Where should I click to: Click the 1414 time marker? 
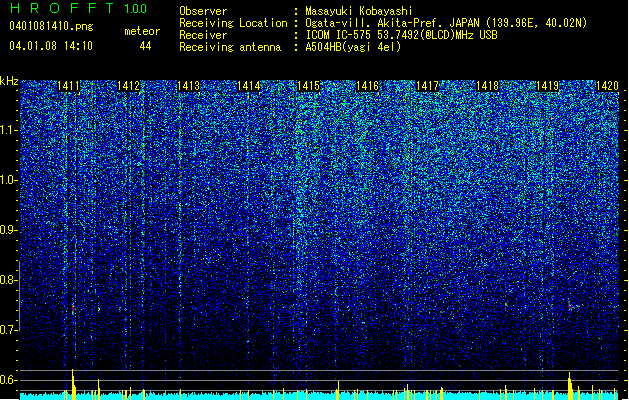click(x=248, y=86)
